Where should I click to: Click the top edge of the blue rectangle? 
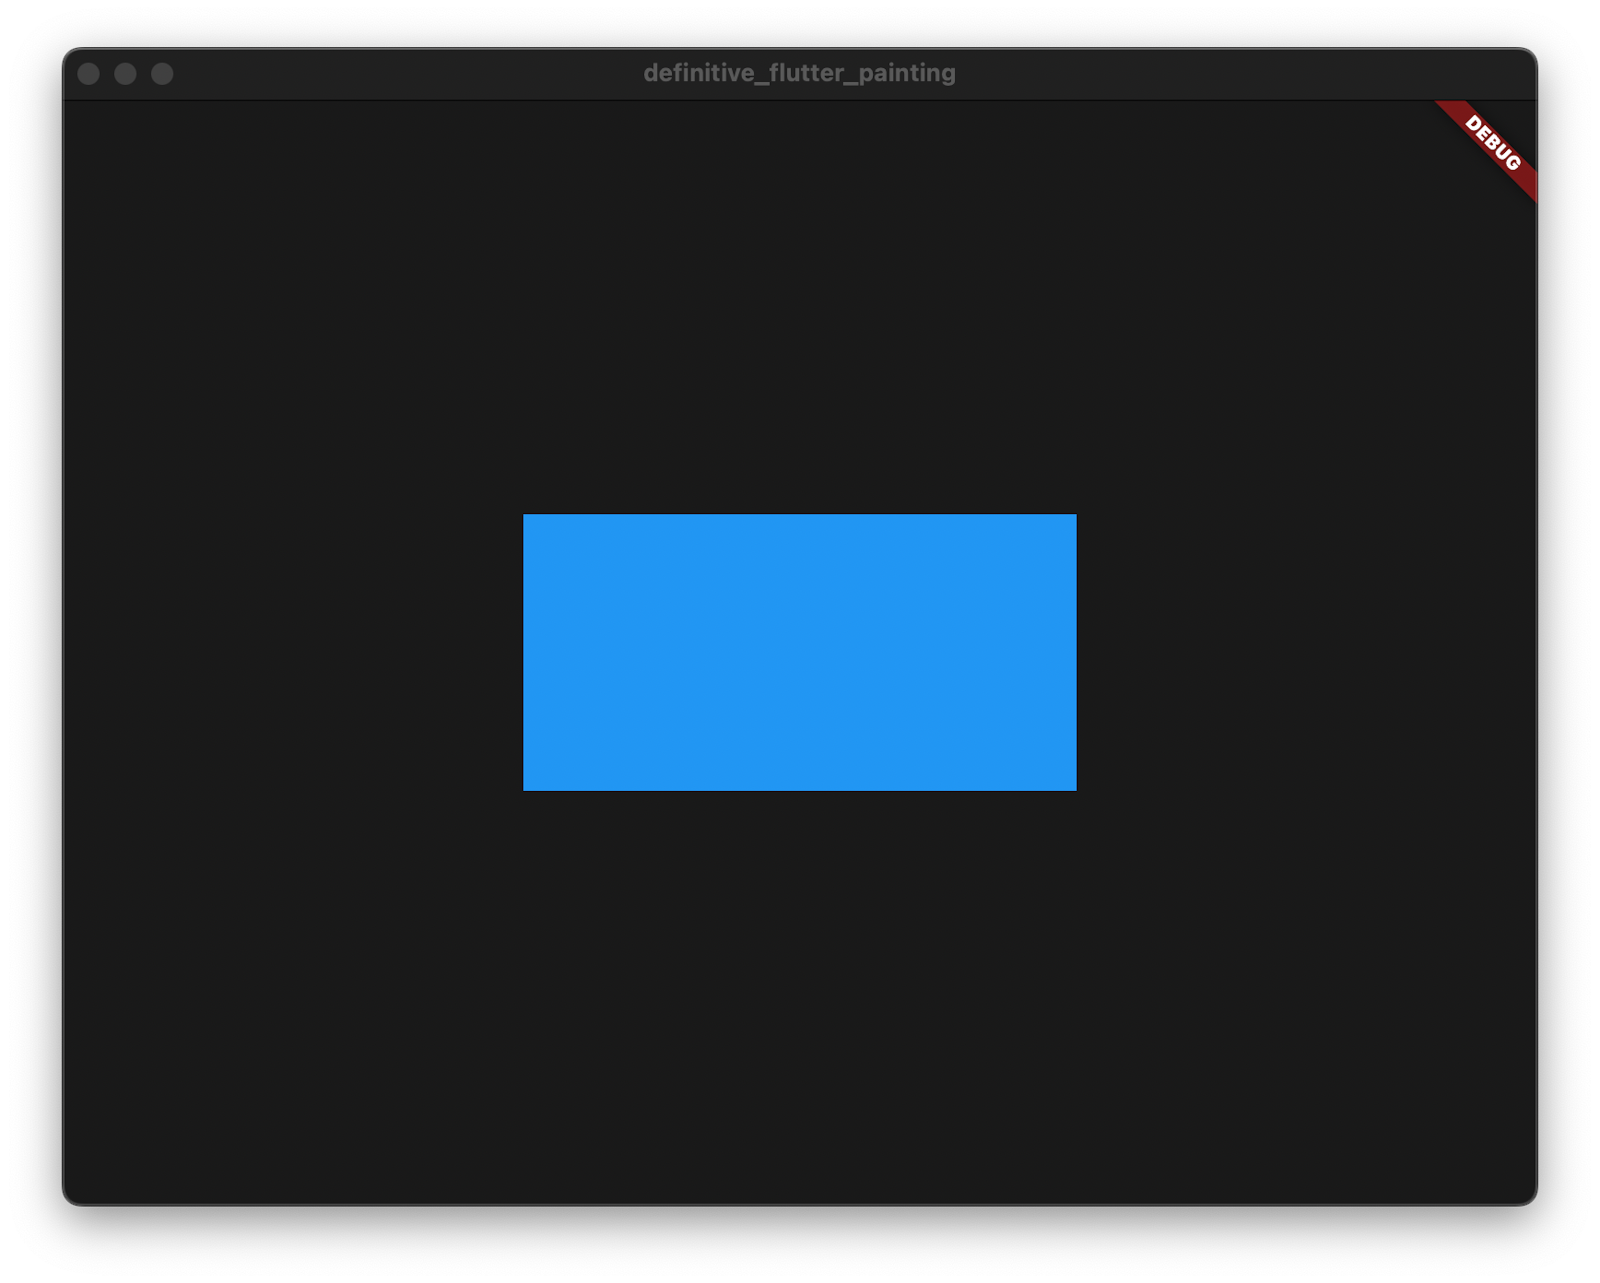800,514
